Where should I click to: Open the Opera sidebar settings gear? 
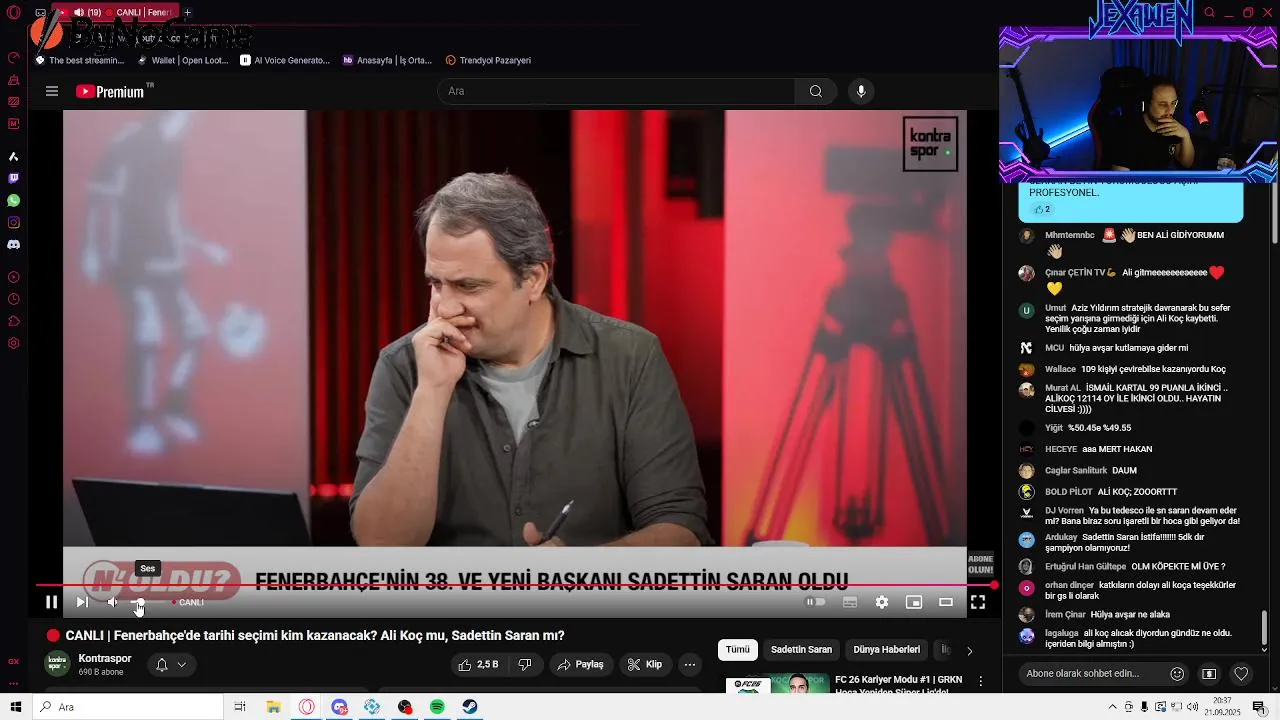click(14, 343)
